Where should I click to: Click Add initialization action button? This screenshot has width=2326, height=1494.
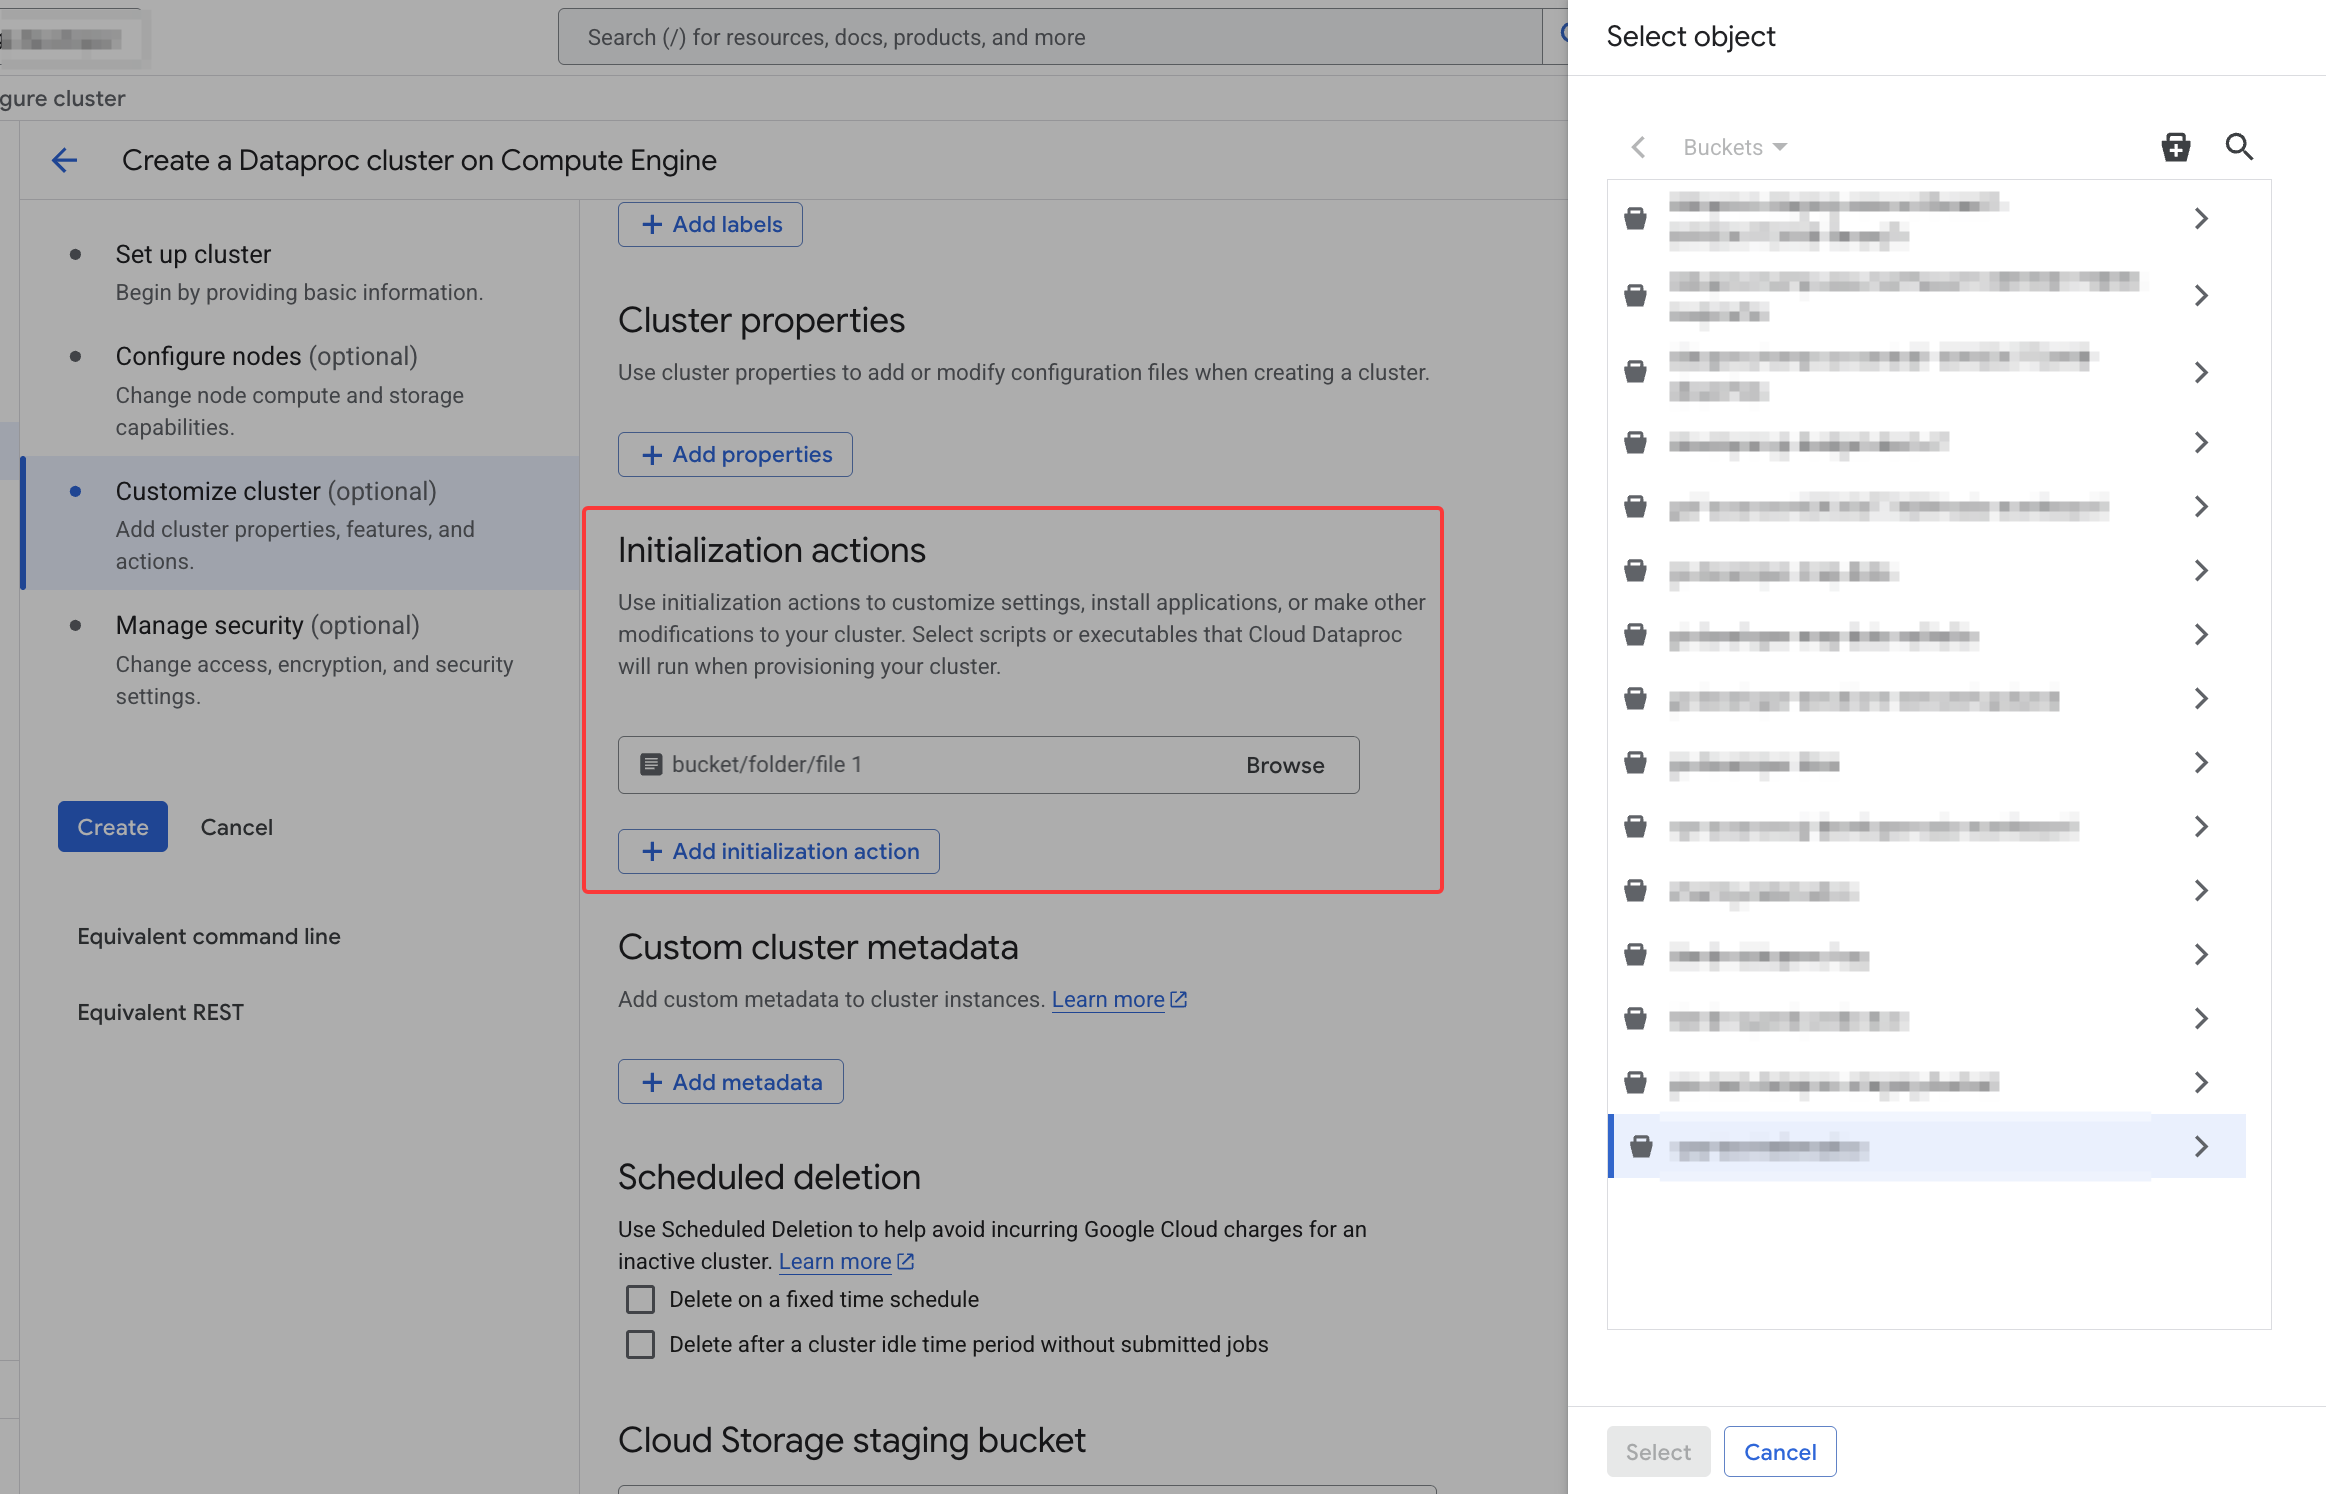tap(778, 851)
